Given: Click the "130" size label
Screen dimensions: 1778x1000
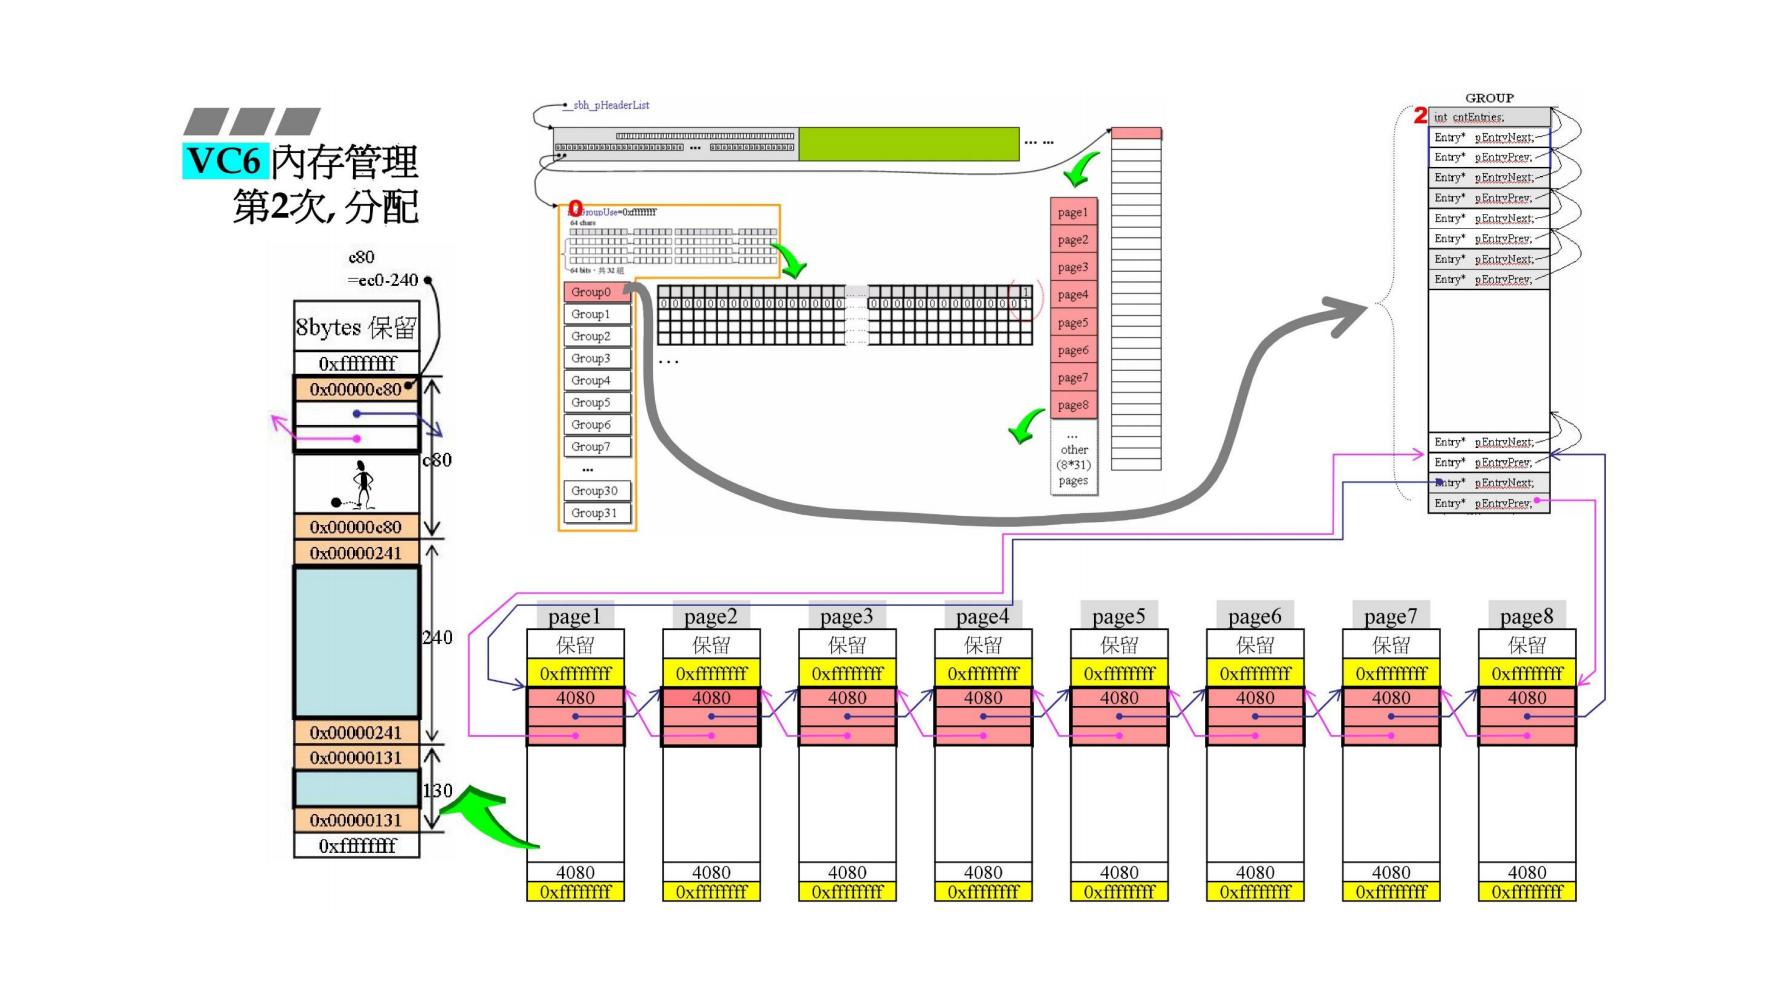Looking at the screenshot, I should pos(437,790).
